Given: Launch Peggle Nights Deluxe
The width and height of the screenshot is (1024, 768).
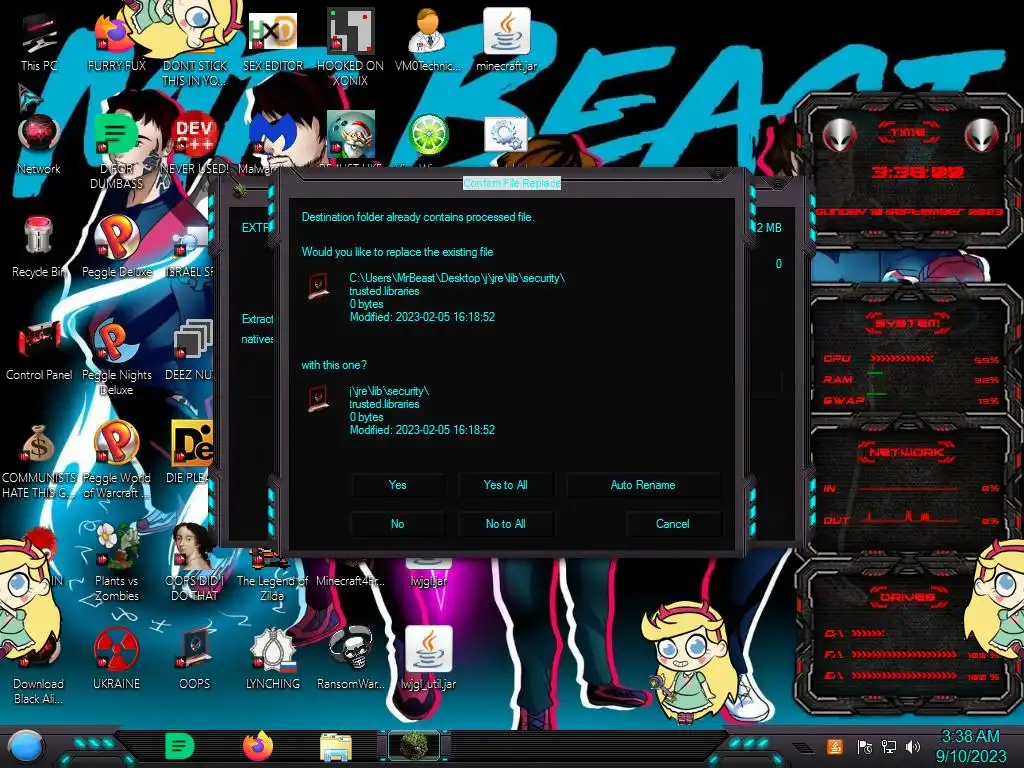Looking at the screenshot, I should pyautogui.click(x=116, y=356).
